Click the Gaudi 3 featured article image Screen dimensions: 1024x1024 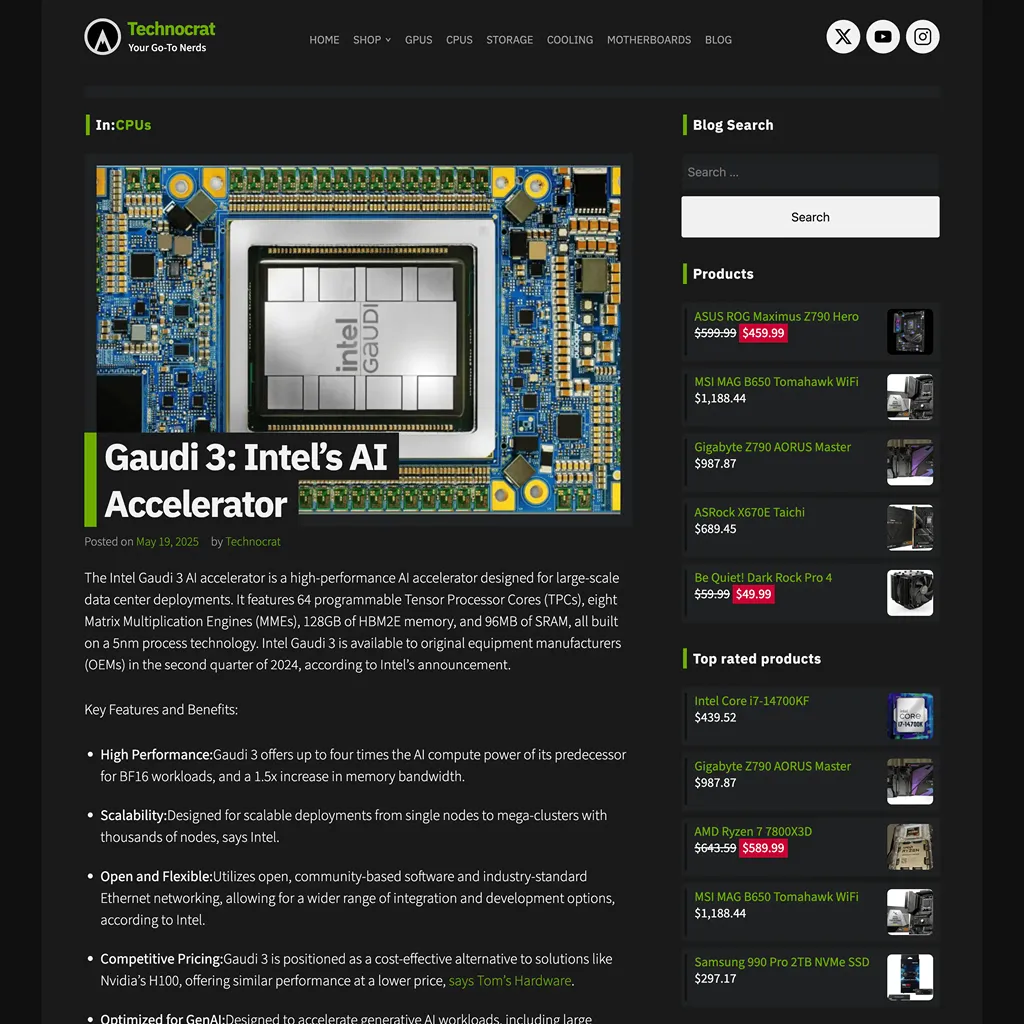tap(358, 300)
